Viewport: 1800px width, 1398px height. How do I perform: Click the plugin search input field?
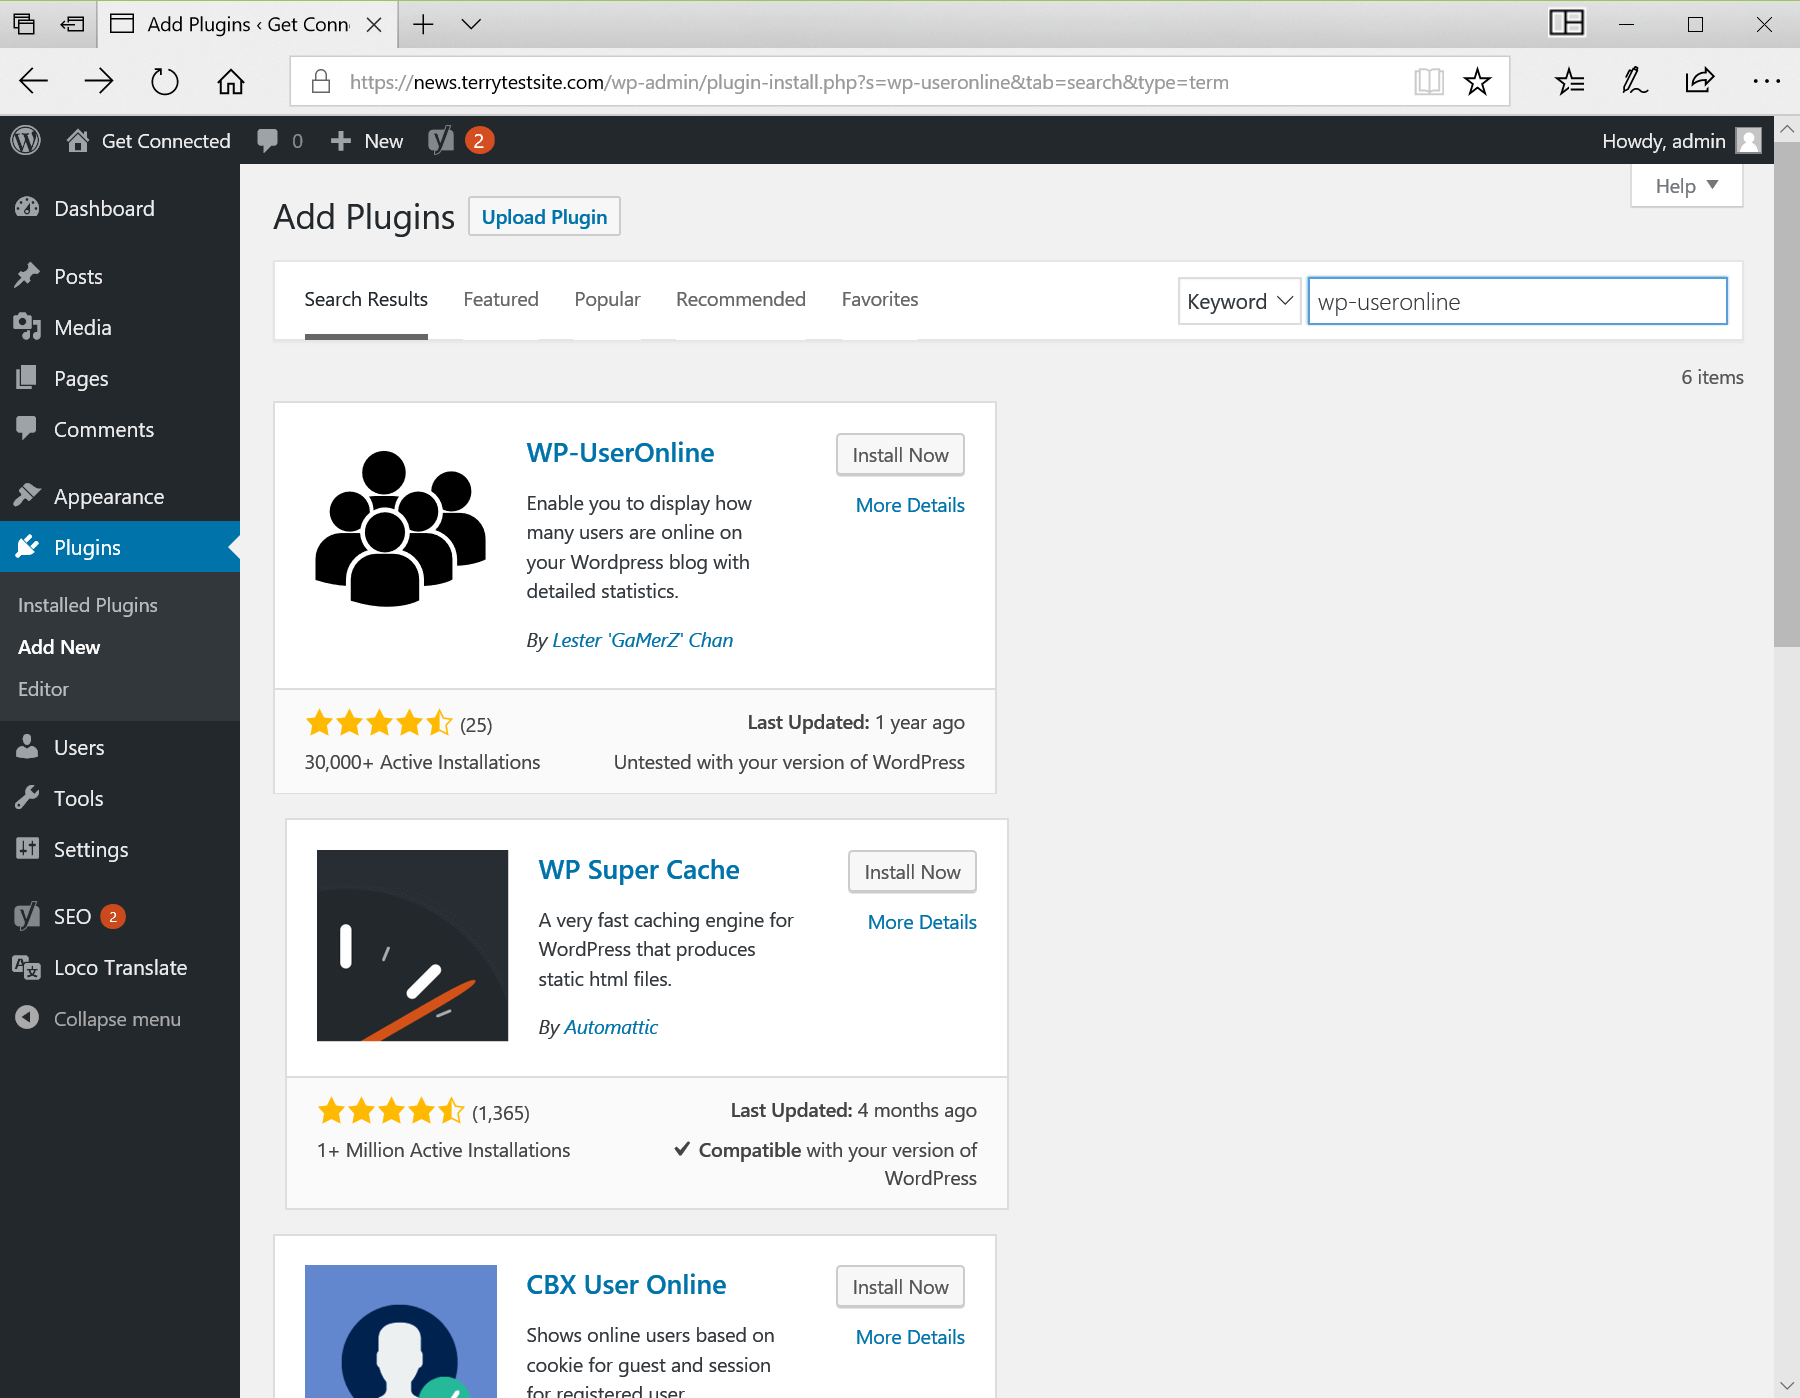point(1517,301)
